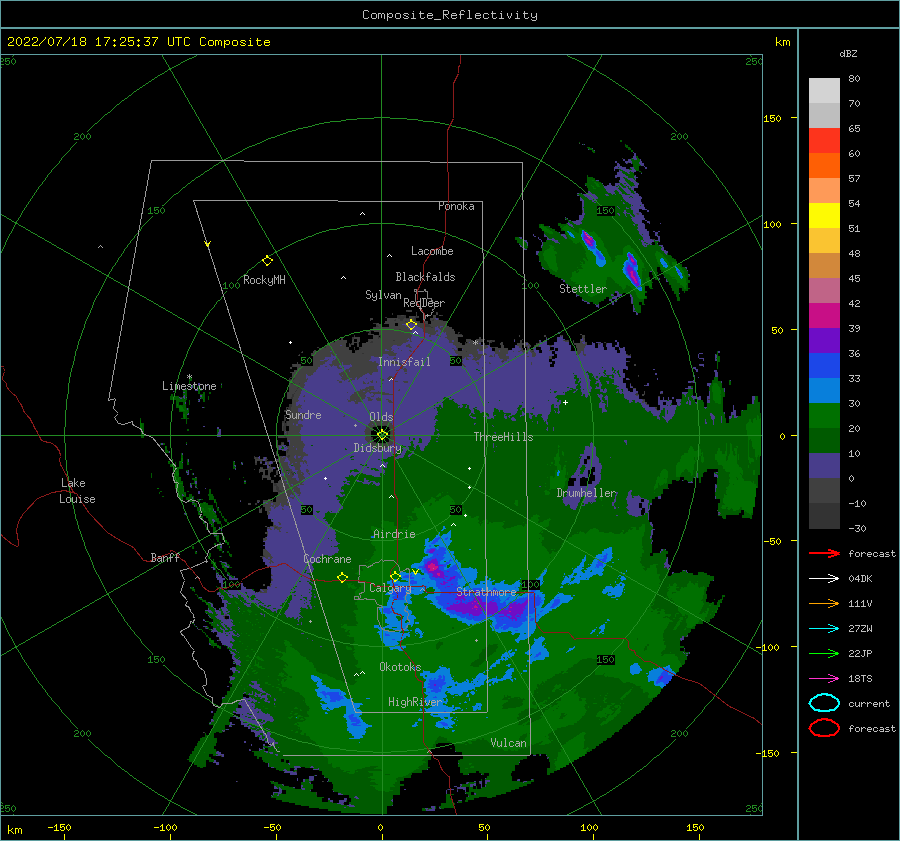This screenshot has height=841, width=900.
Task: Select the 65 dBZ red color swatch
Action: pos(824,141)
